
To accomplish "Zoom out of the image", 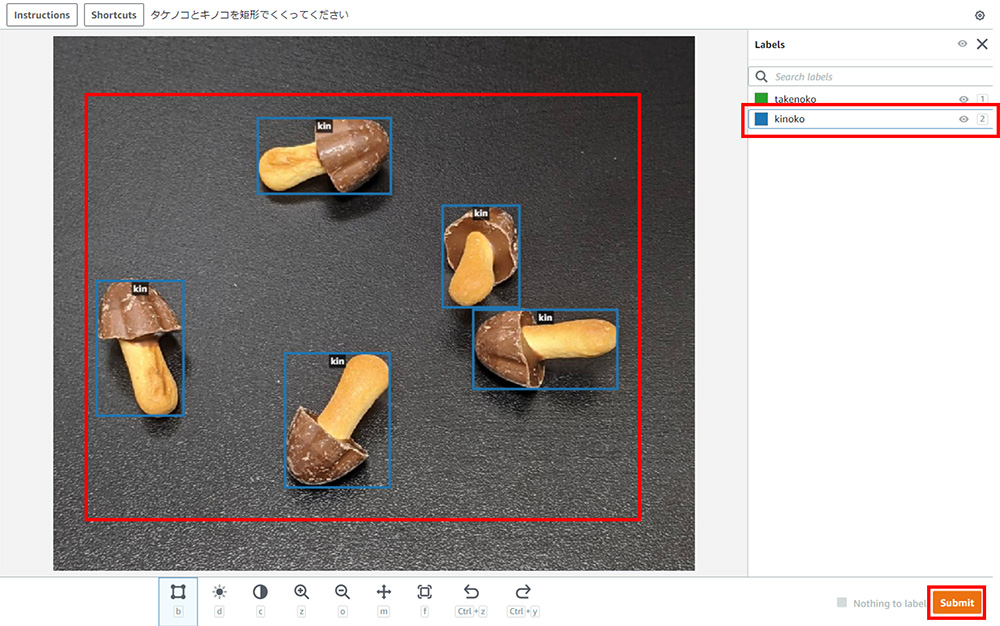I will pos(342,592).
